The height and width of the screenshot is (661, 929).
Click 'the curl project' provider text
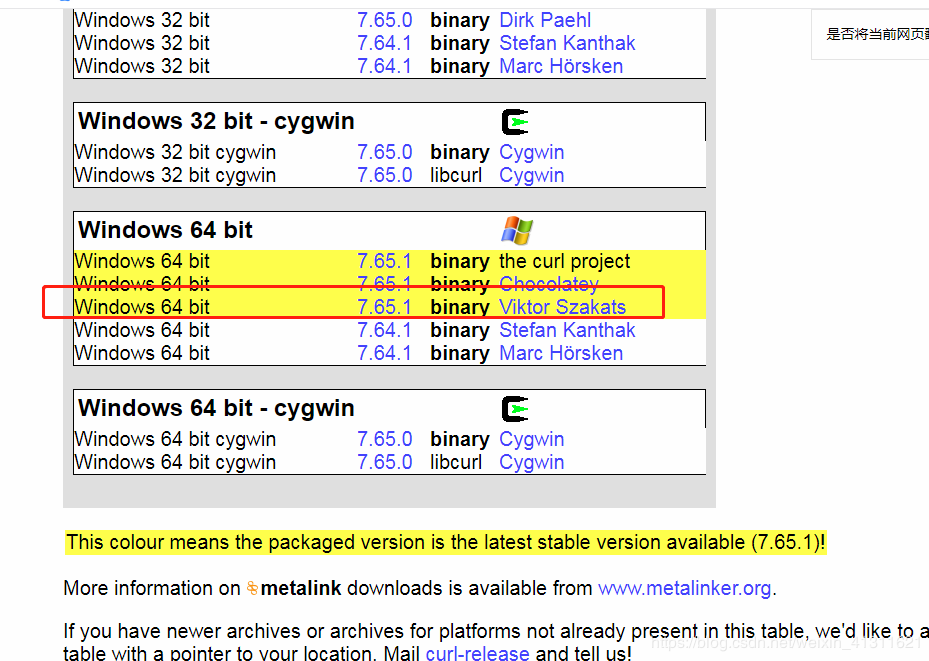click(565, 262)
